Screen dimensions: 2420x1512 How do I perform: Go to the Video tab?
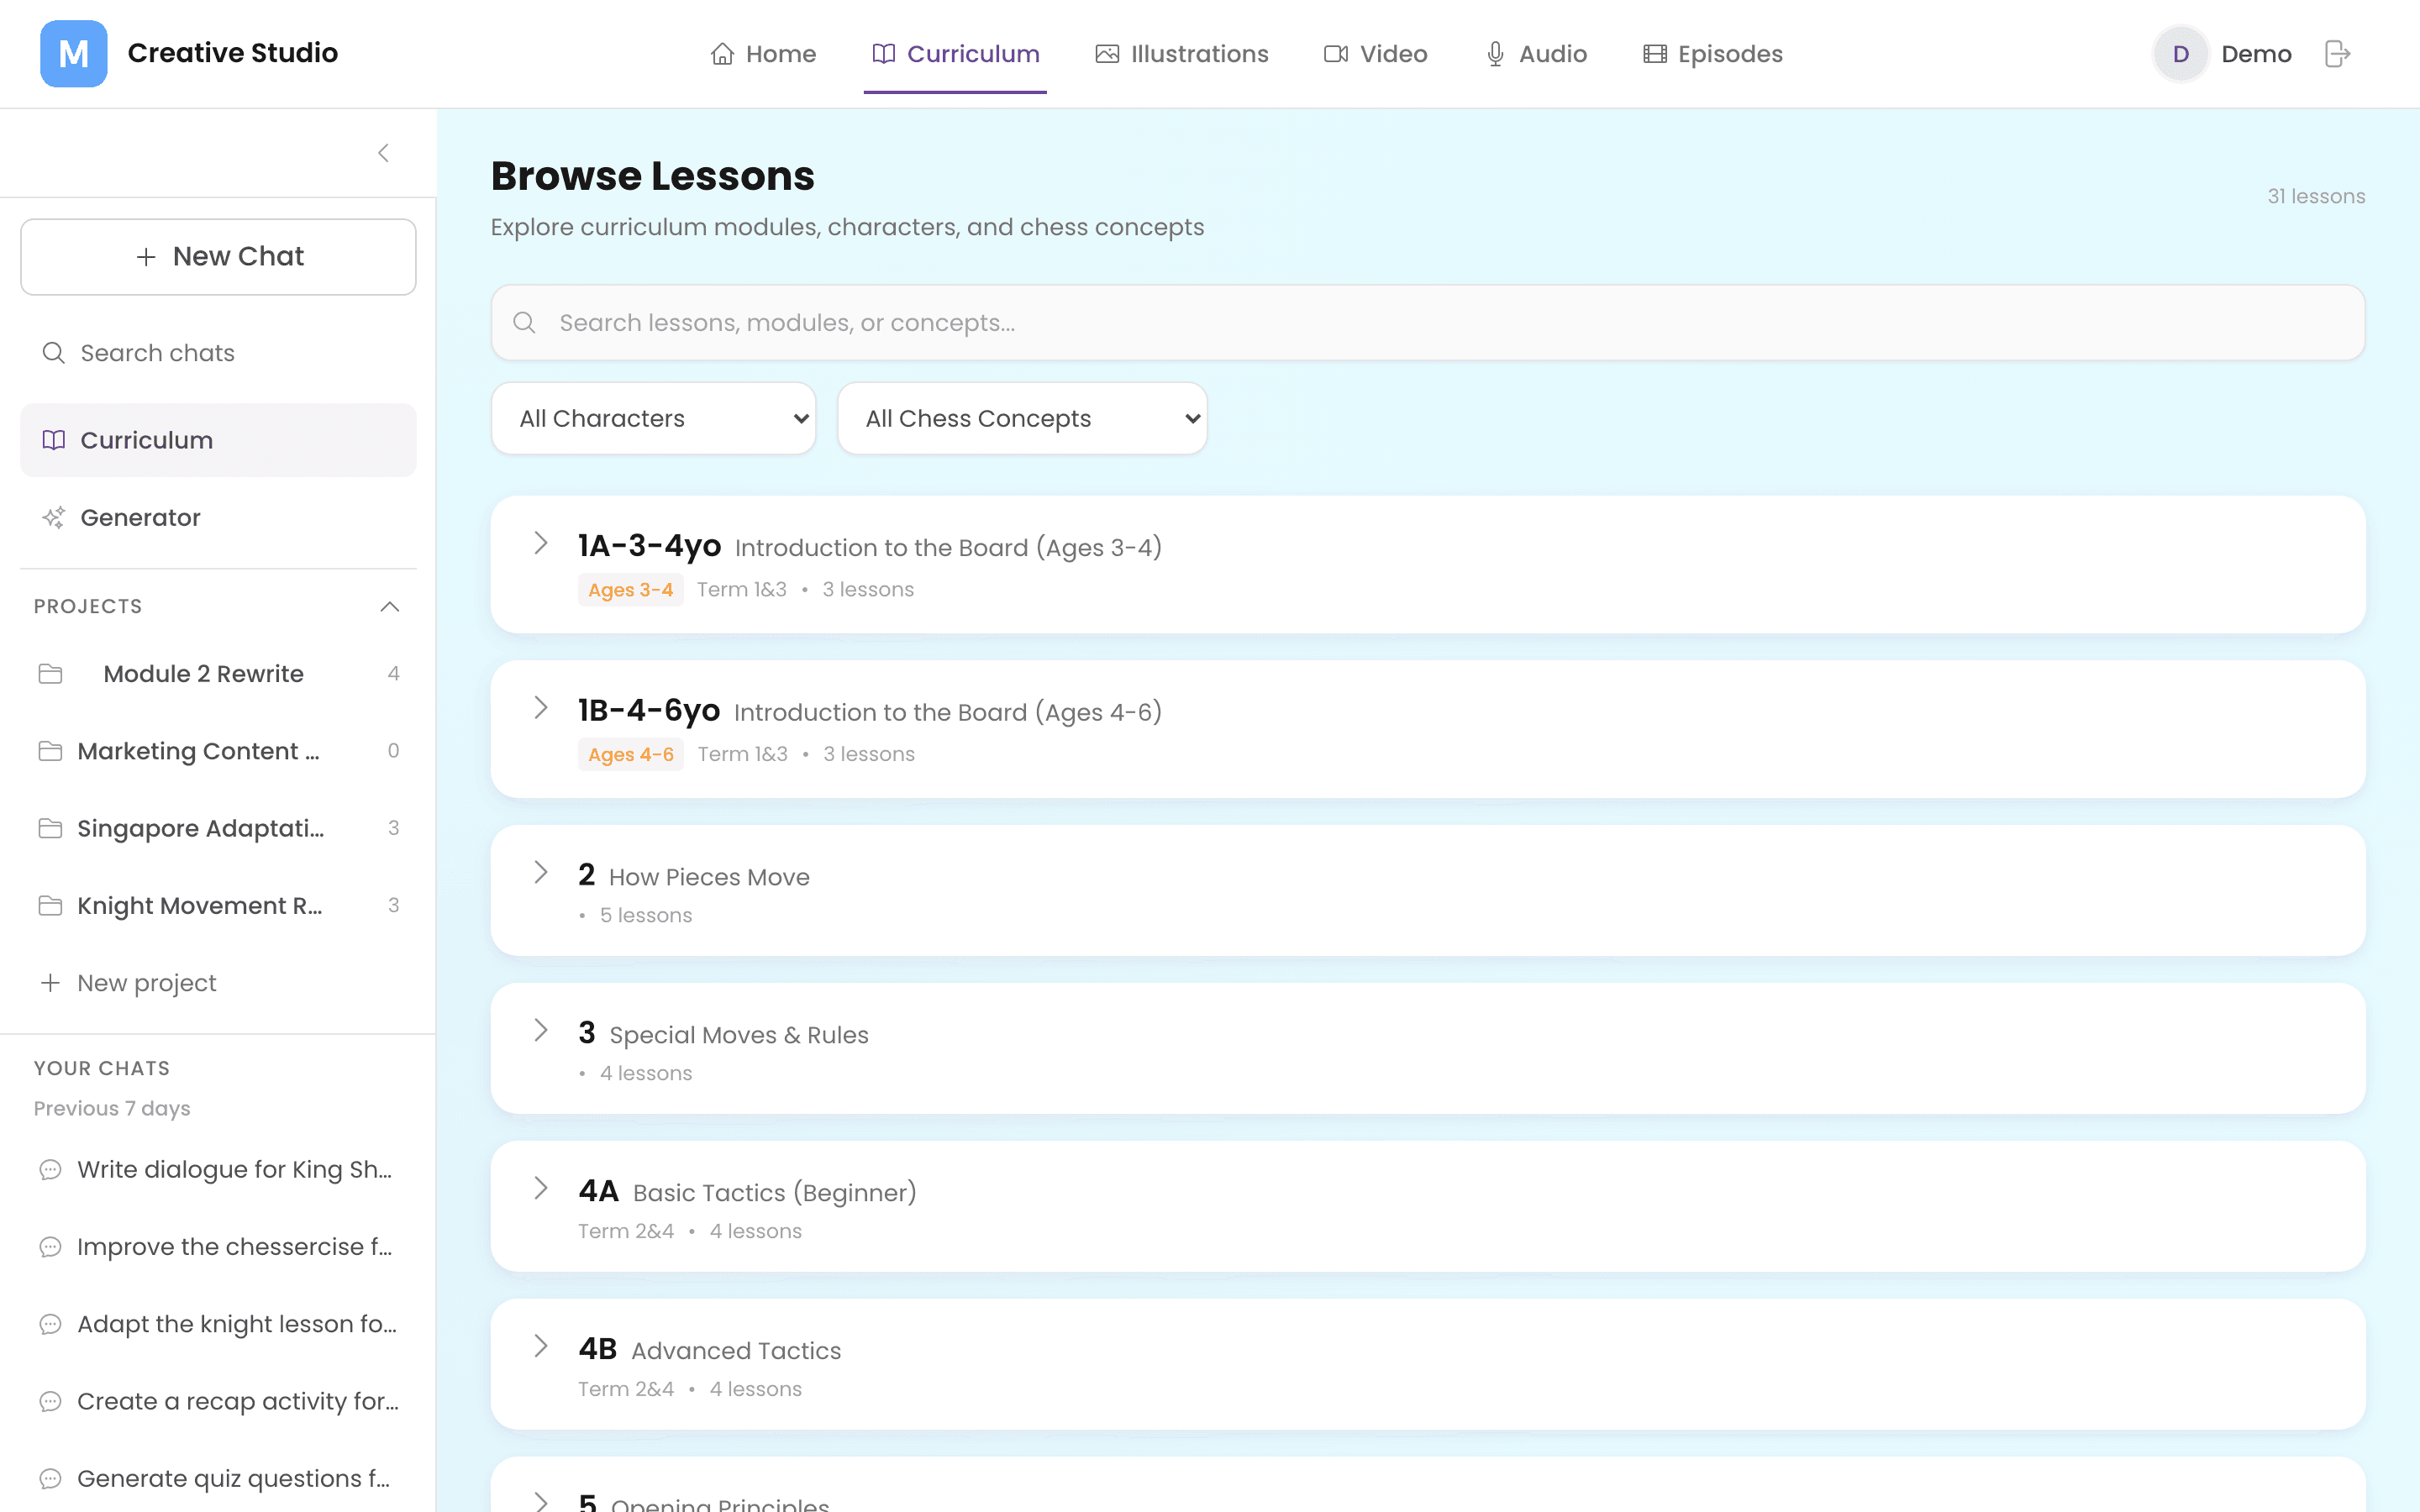tap(1375, 54)
